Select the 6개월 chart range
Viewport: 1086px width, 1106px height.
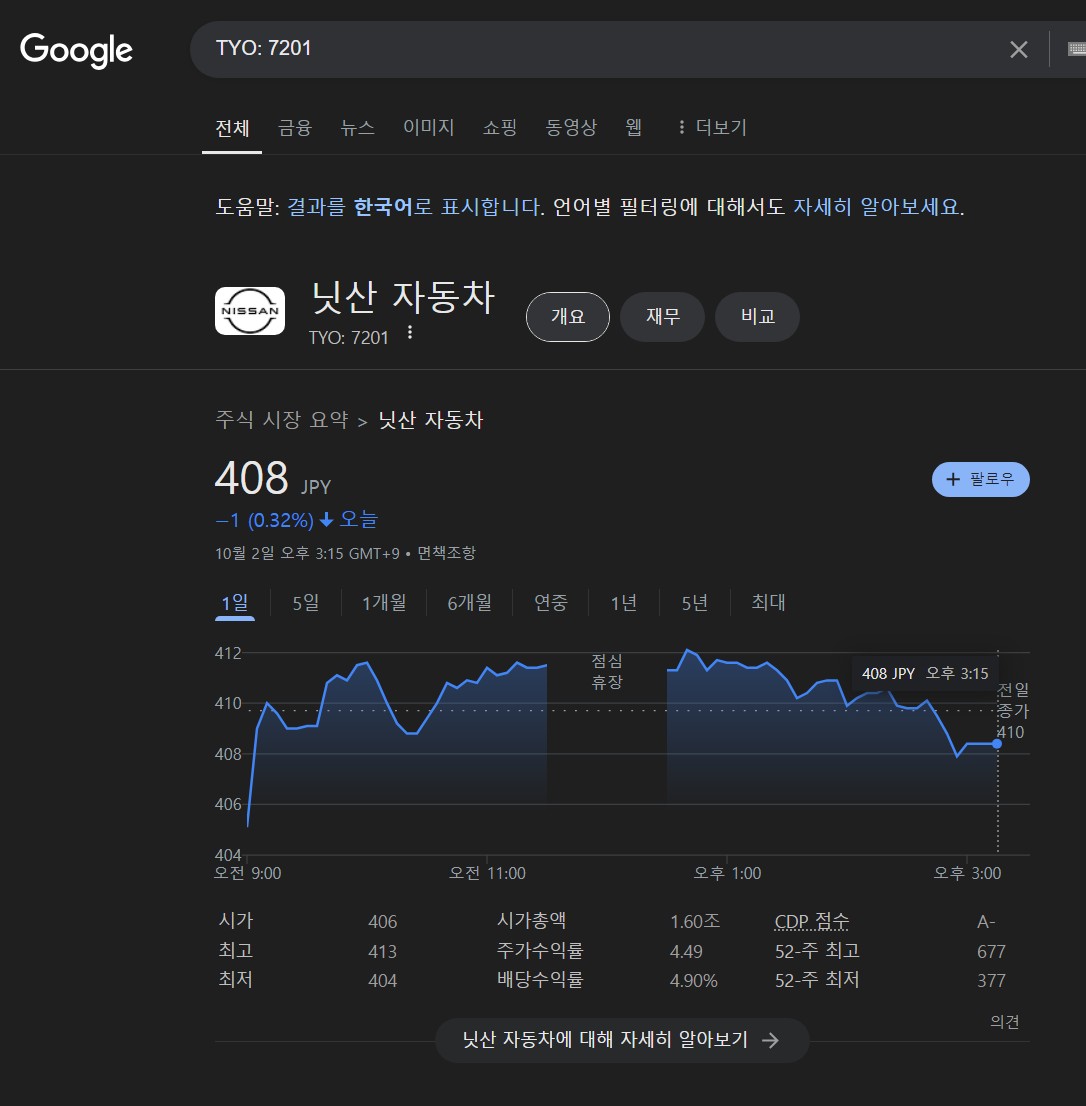click(x=470, y=603)
